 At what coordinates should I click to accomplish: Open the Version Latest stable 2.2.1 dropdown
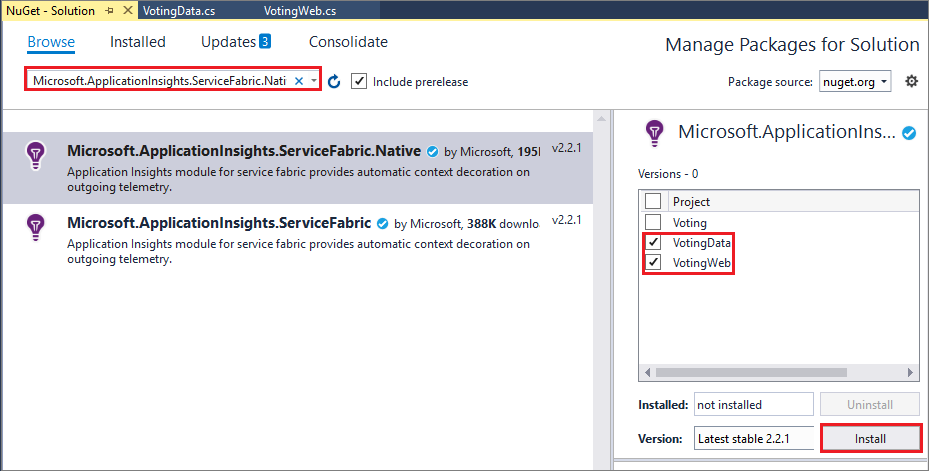pos(754,439)
